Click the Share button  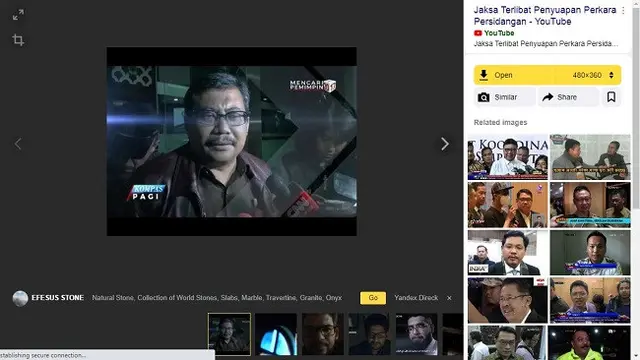click(568, 97)
